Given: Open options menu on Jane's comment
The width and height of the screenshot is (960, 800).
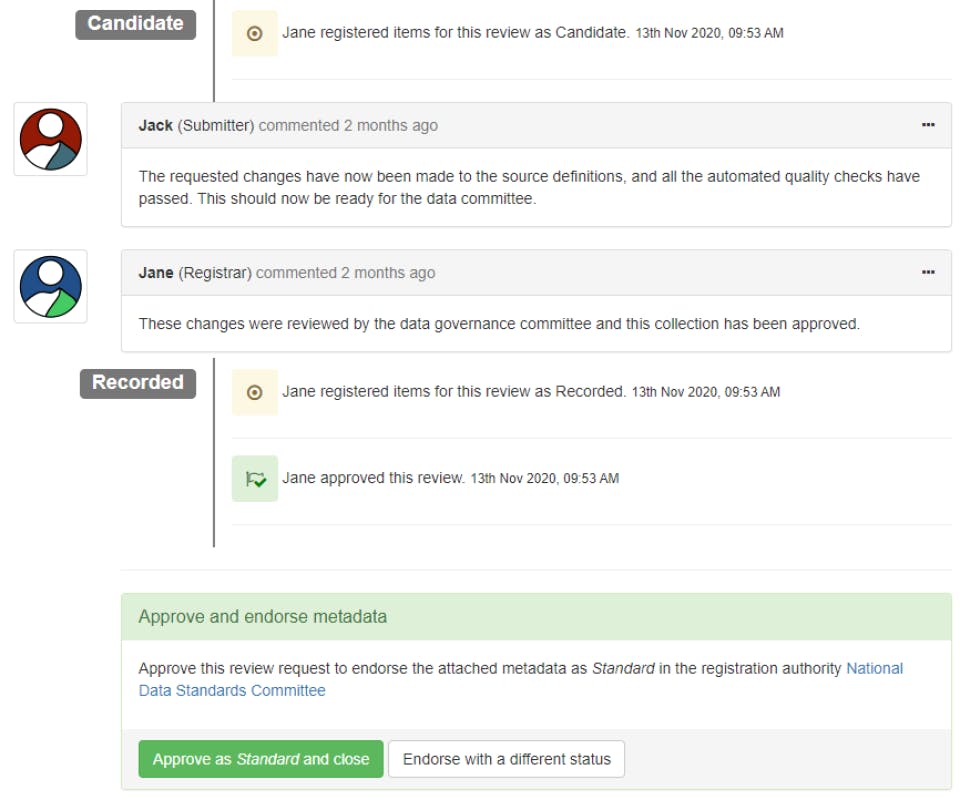Looking at the screenshot, I should (x=928, y=272).
